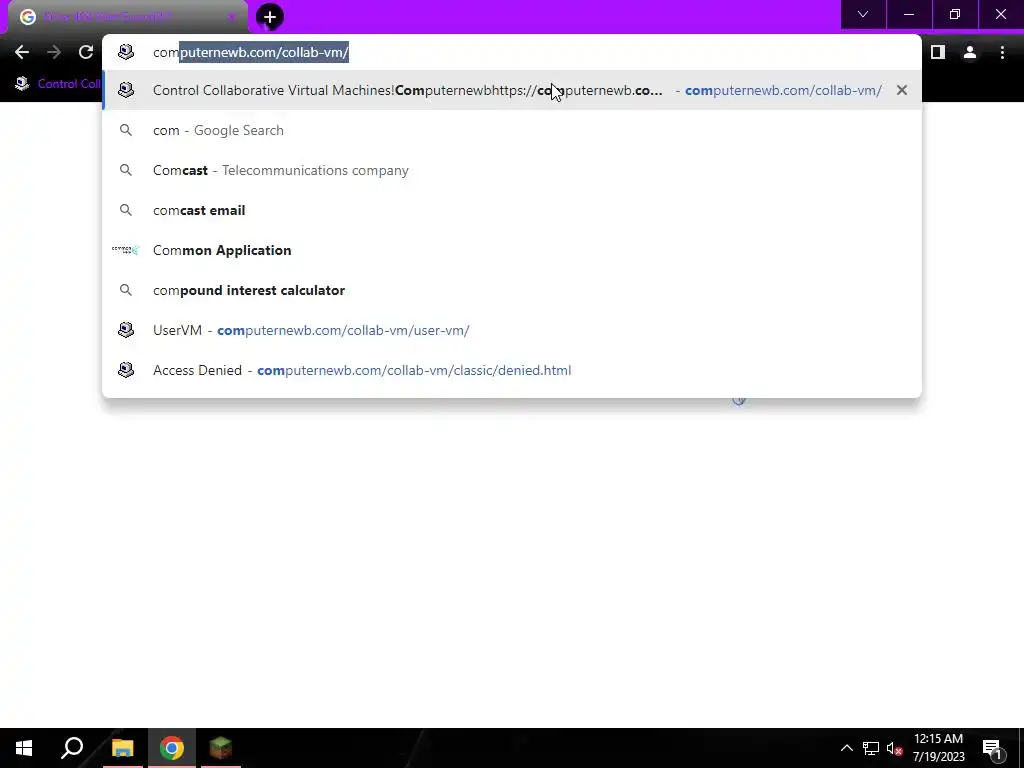Open the Minecraft block taskbar icon
The image size is (1024, 768).
tap(221, 748)
